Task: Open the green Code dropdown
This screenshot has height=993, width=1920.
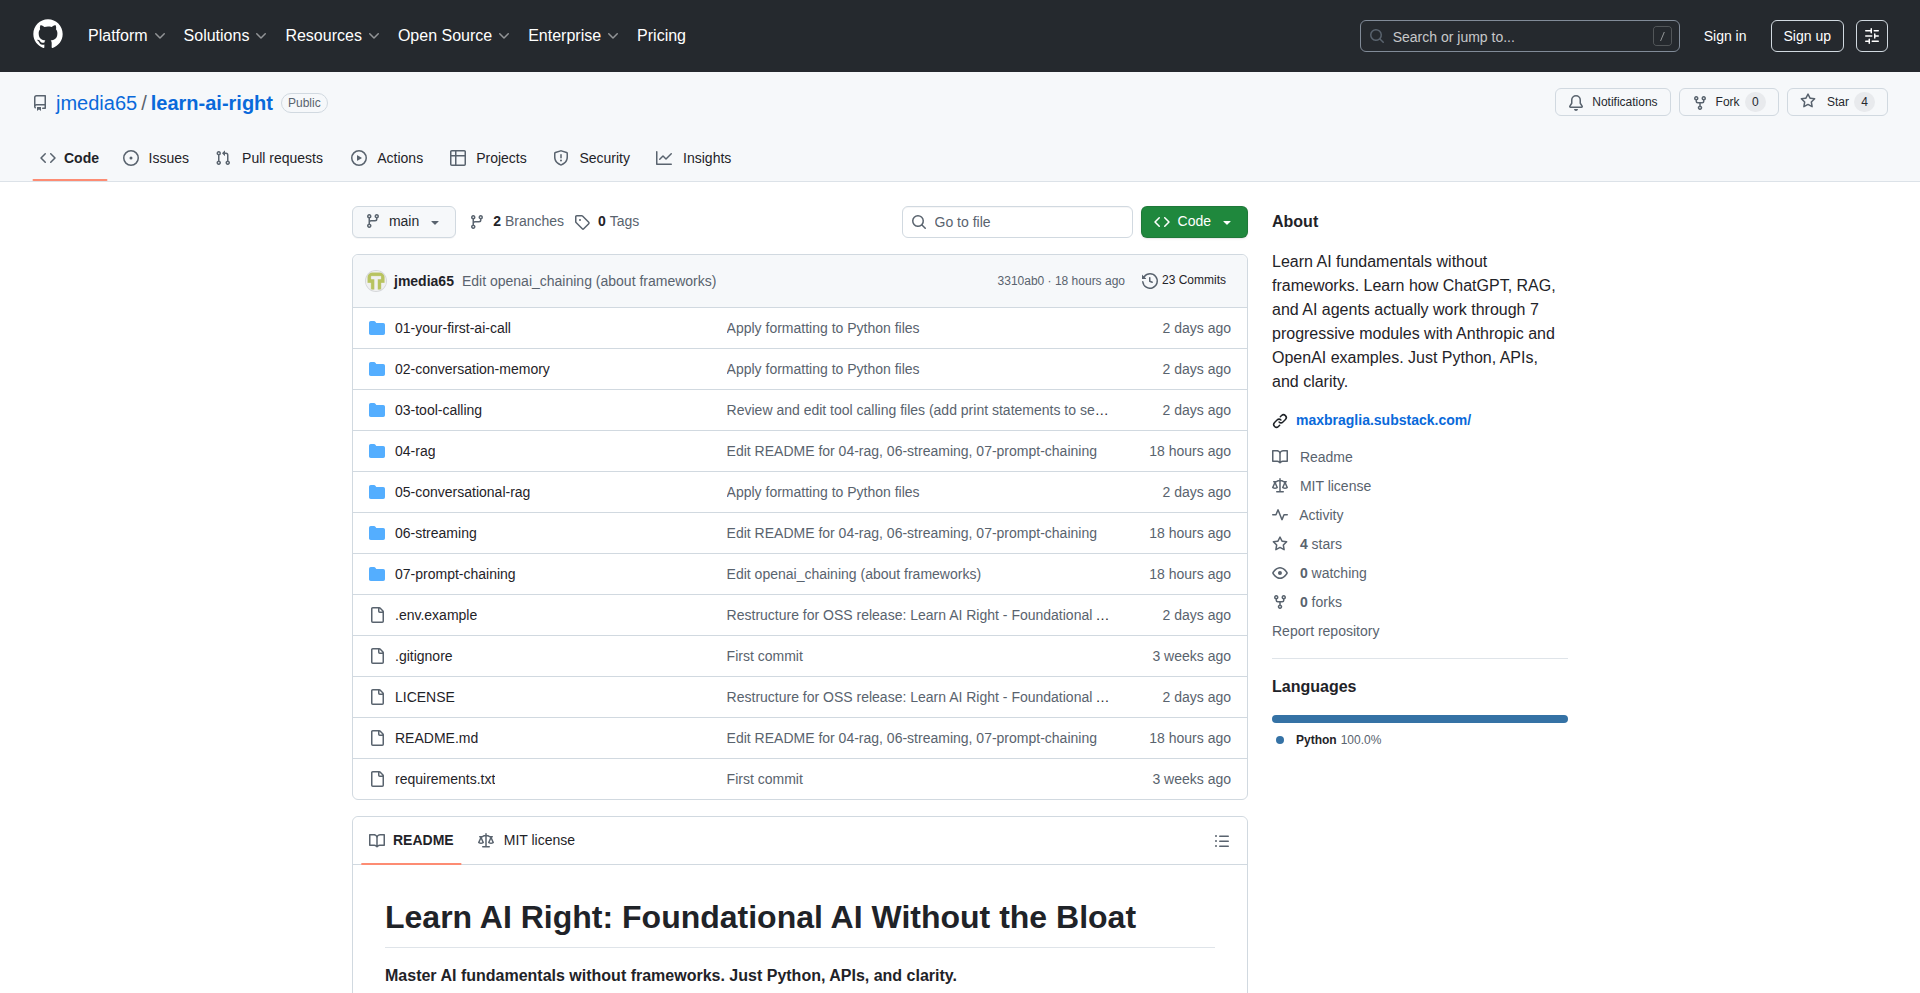Action: pyautogui.click(x=1193, y=222)
